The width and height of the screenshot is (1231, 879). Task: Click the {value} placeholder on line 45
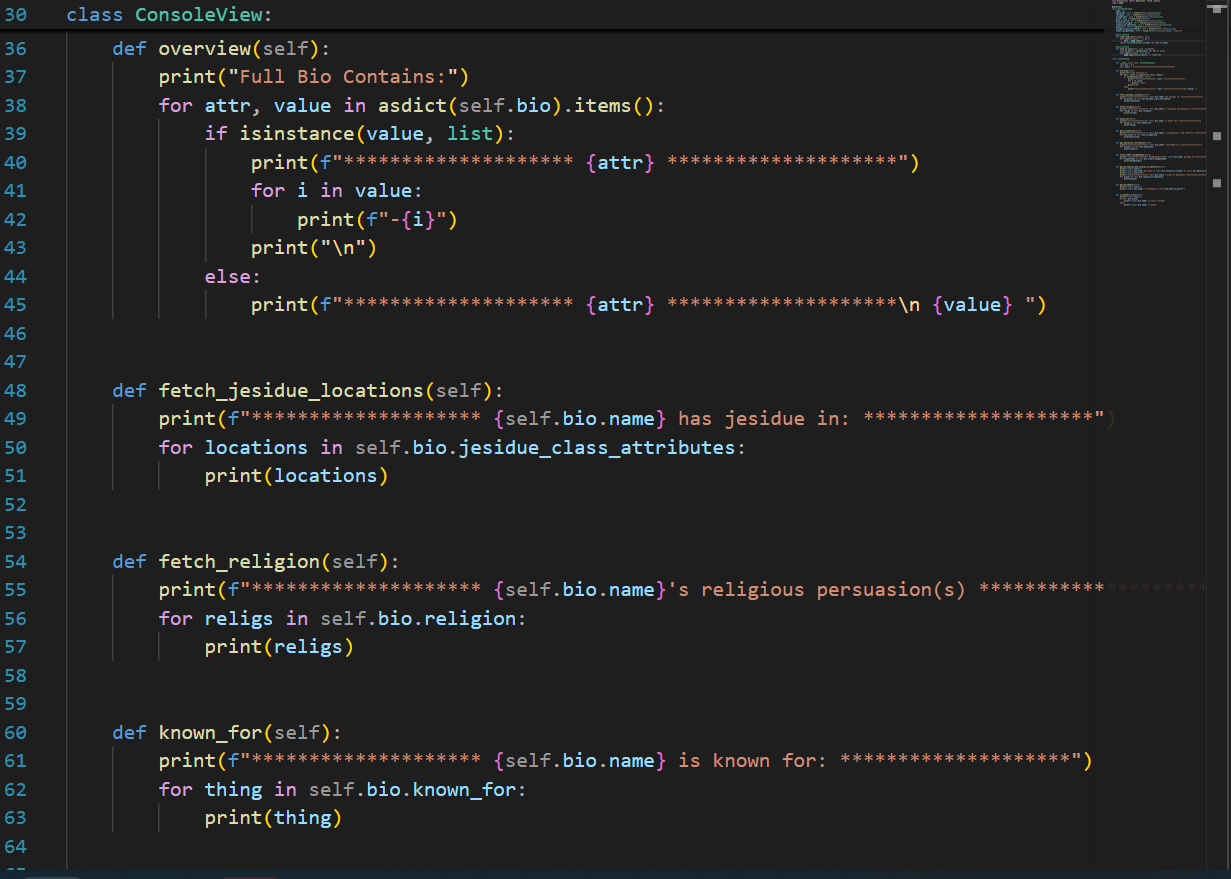pyautogui.click(x=972, y=305)
